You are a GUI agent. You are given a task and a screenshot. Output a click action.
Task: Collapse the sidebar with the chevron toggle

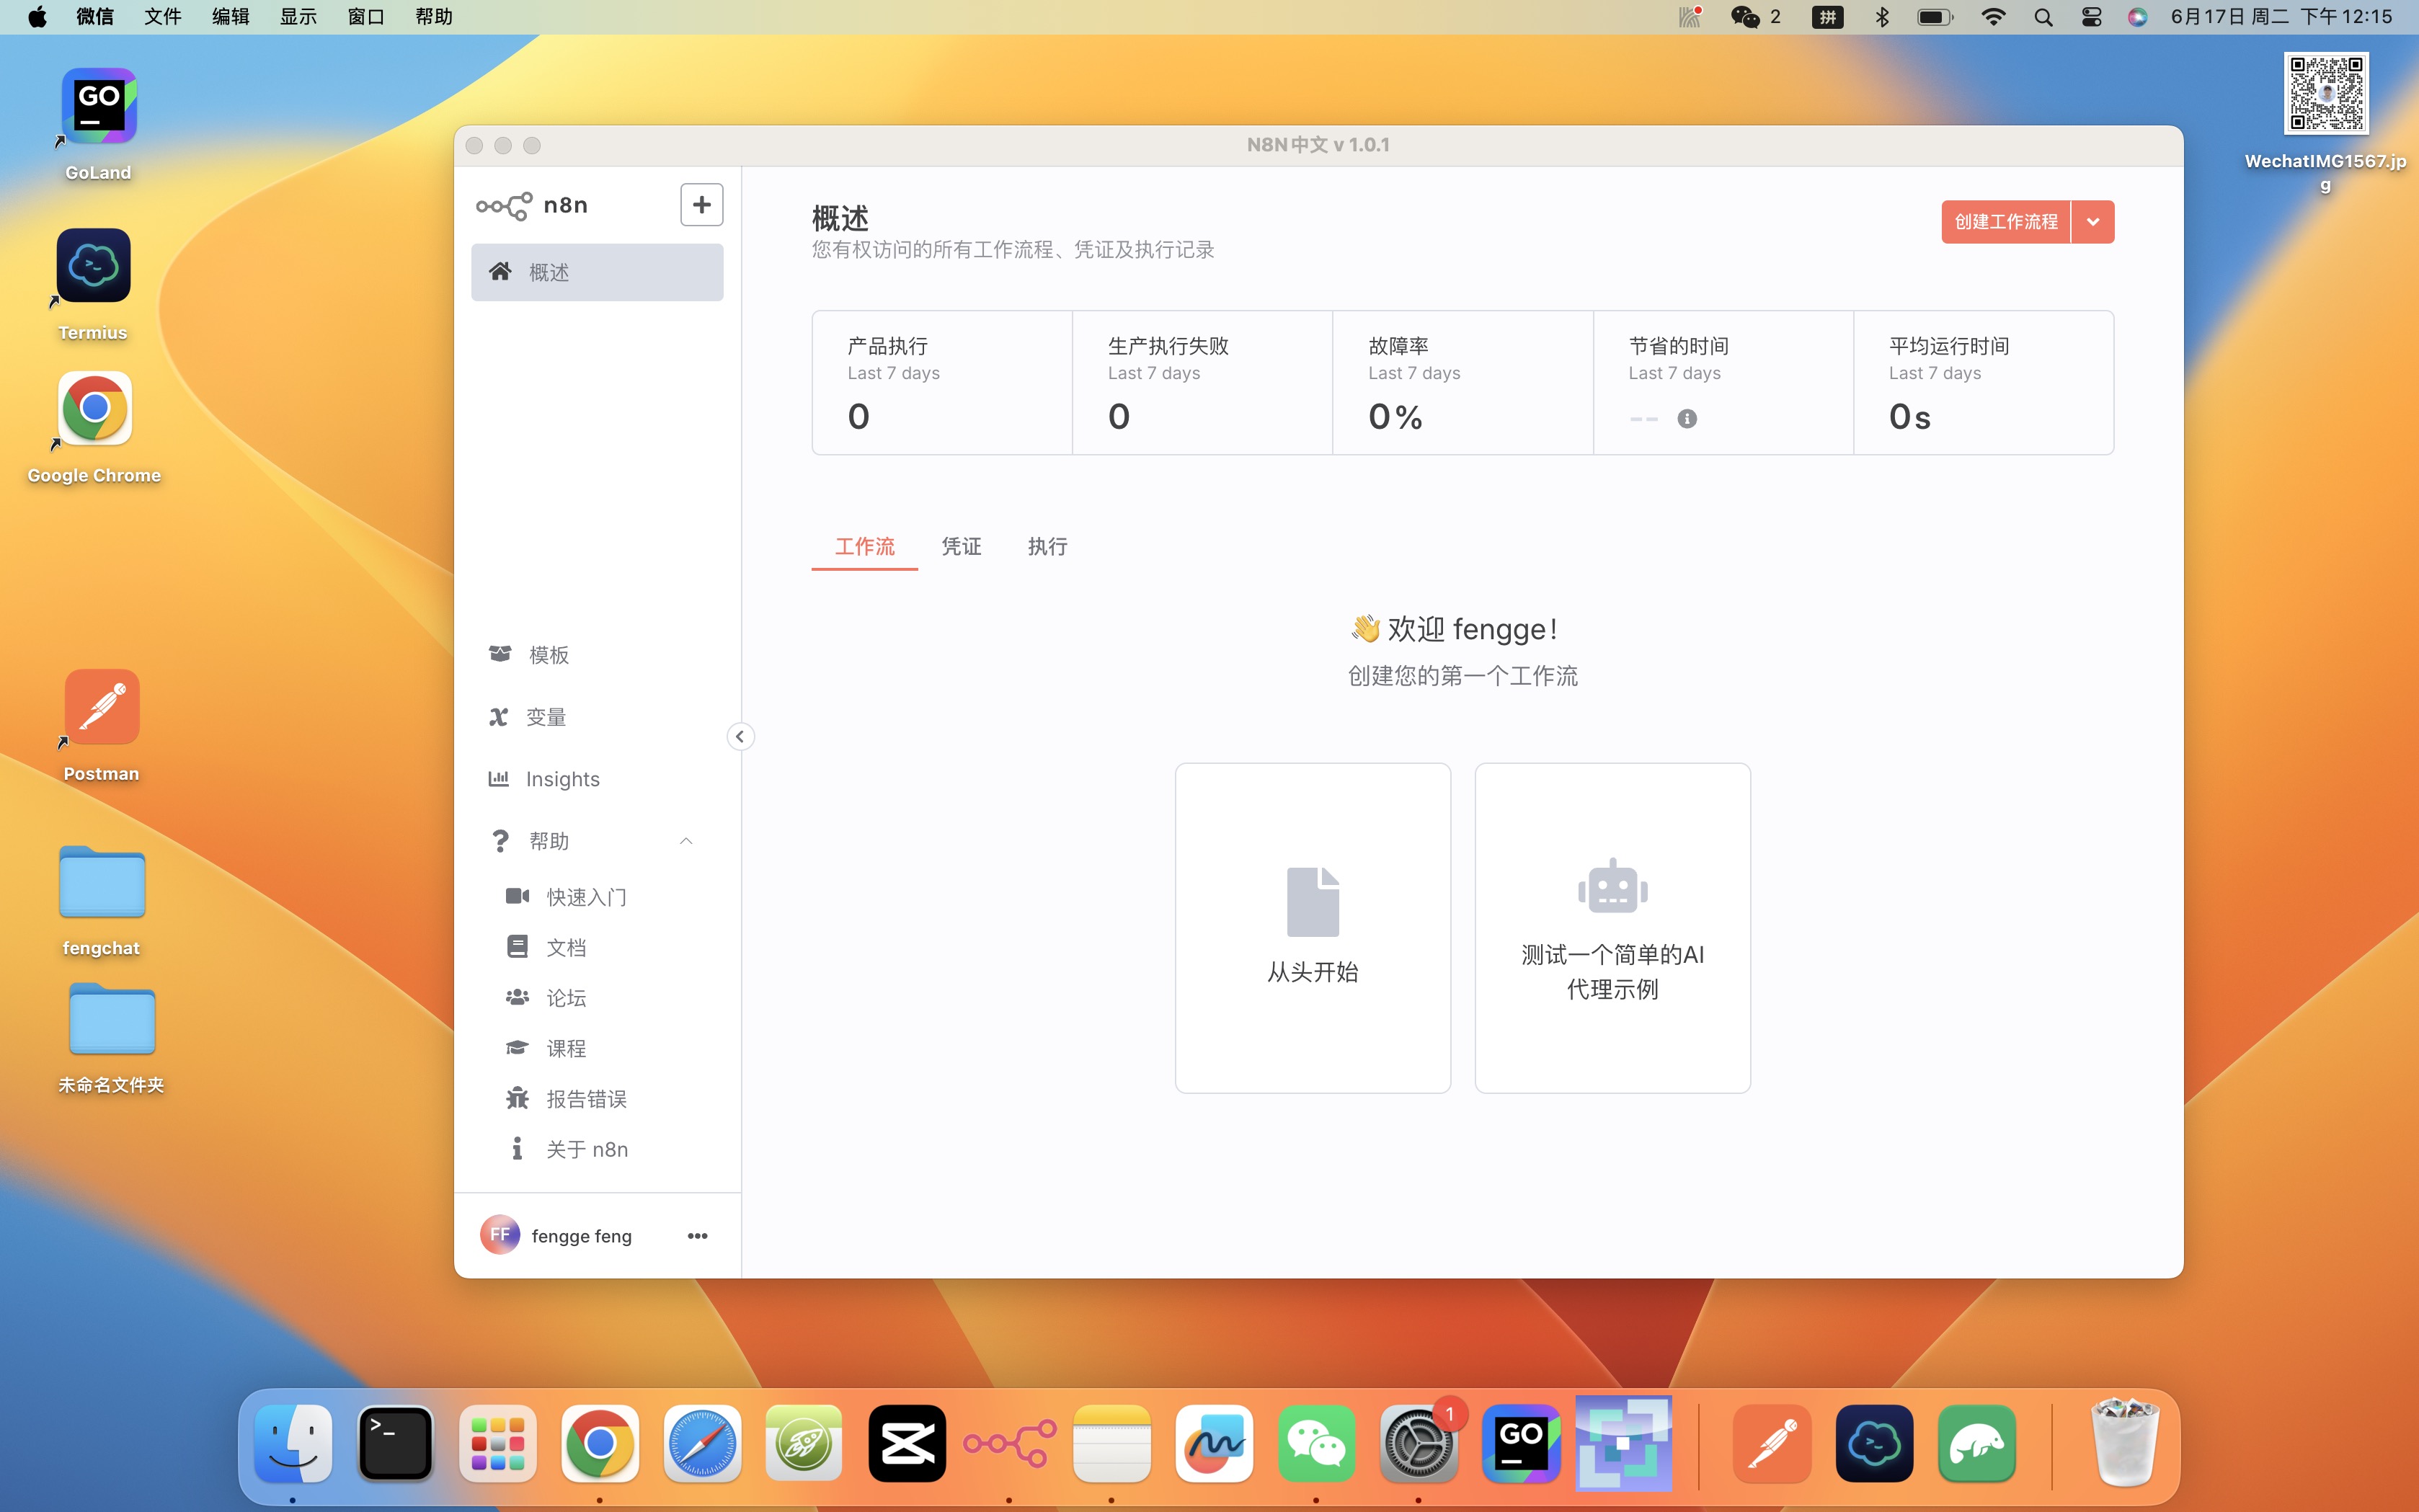coord(740,737)
